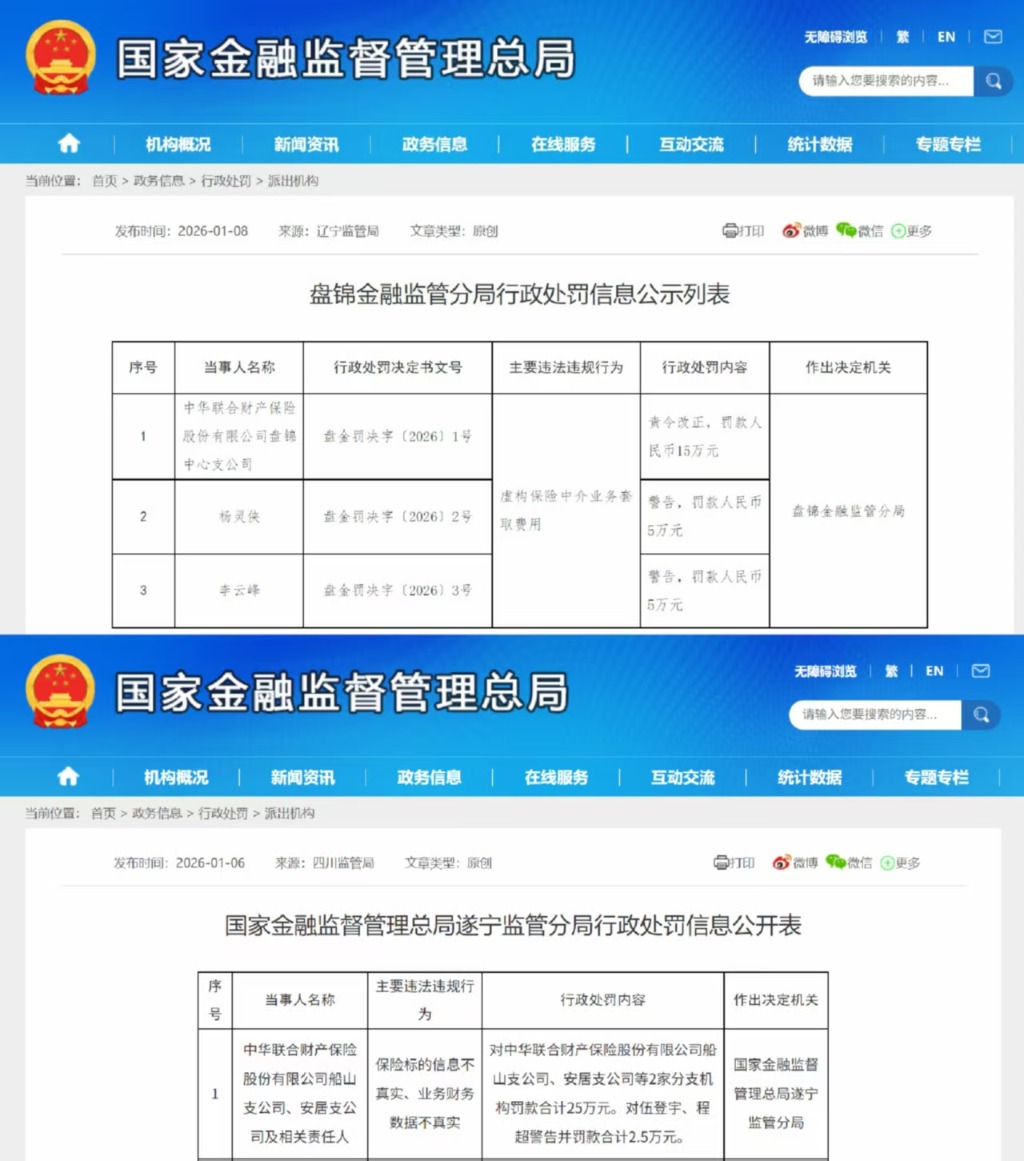This screenshot has width=1024, height=1161.
Task: Share the 2026-01-08 article to 微信
Action: coord(860,231)
